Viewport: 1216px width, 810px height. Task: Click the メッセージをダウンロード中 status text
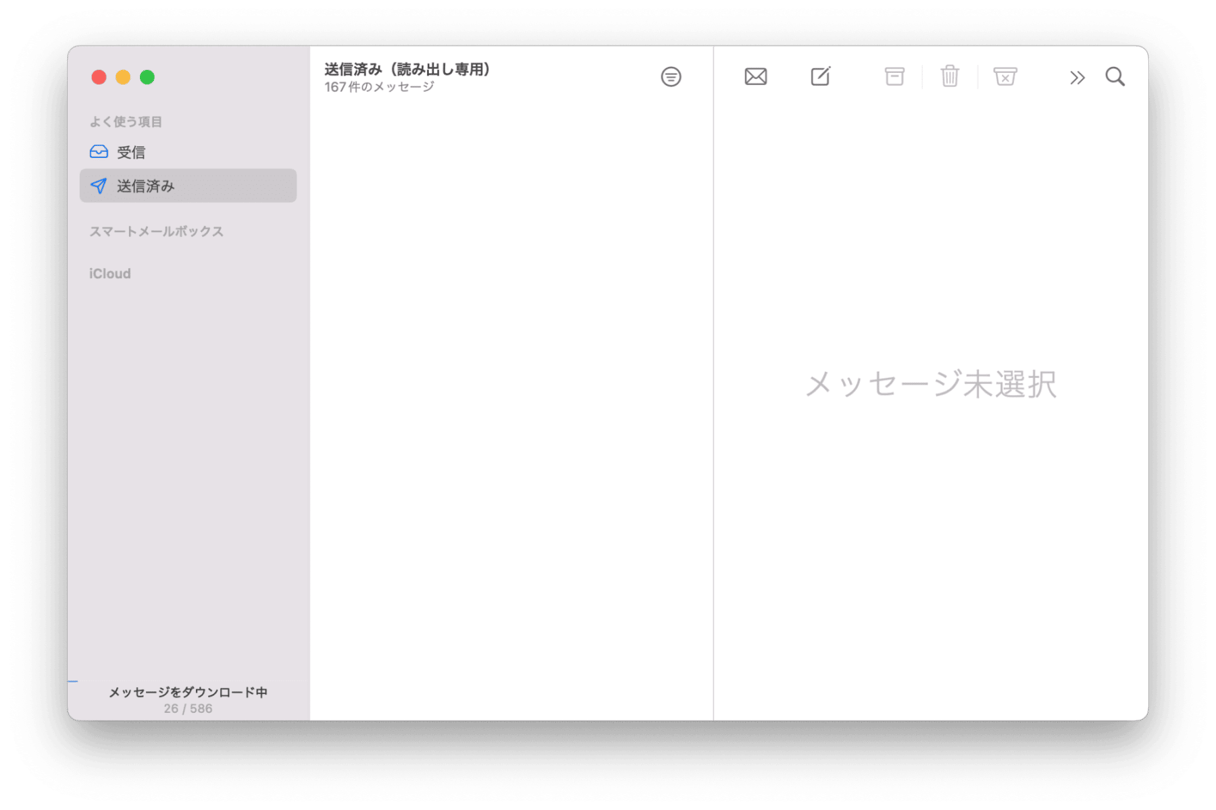click(x=188, y=692)
